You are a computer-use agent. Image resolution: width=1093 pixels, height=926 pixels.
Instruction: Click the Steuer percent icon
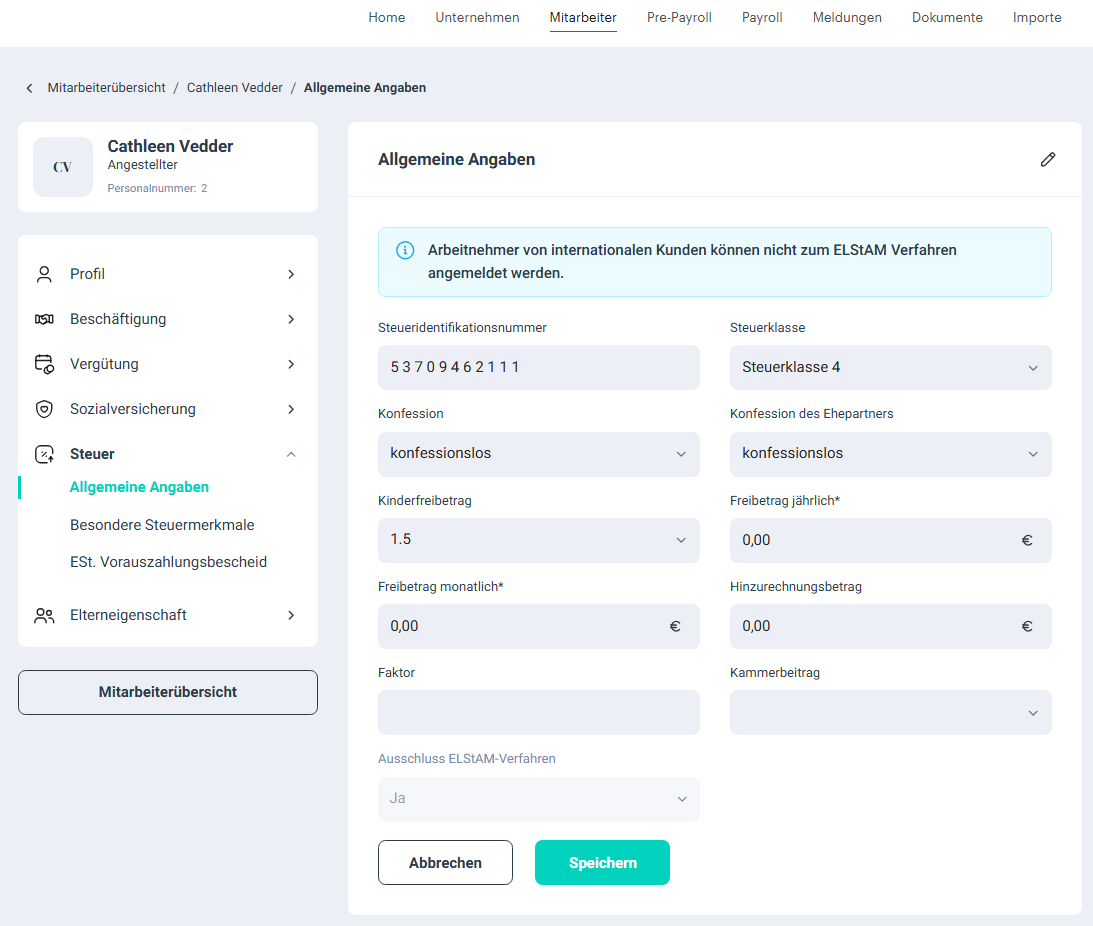tap(44, 454)
